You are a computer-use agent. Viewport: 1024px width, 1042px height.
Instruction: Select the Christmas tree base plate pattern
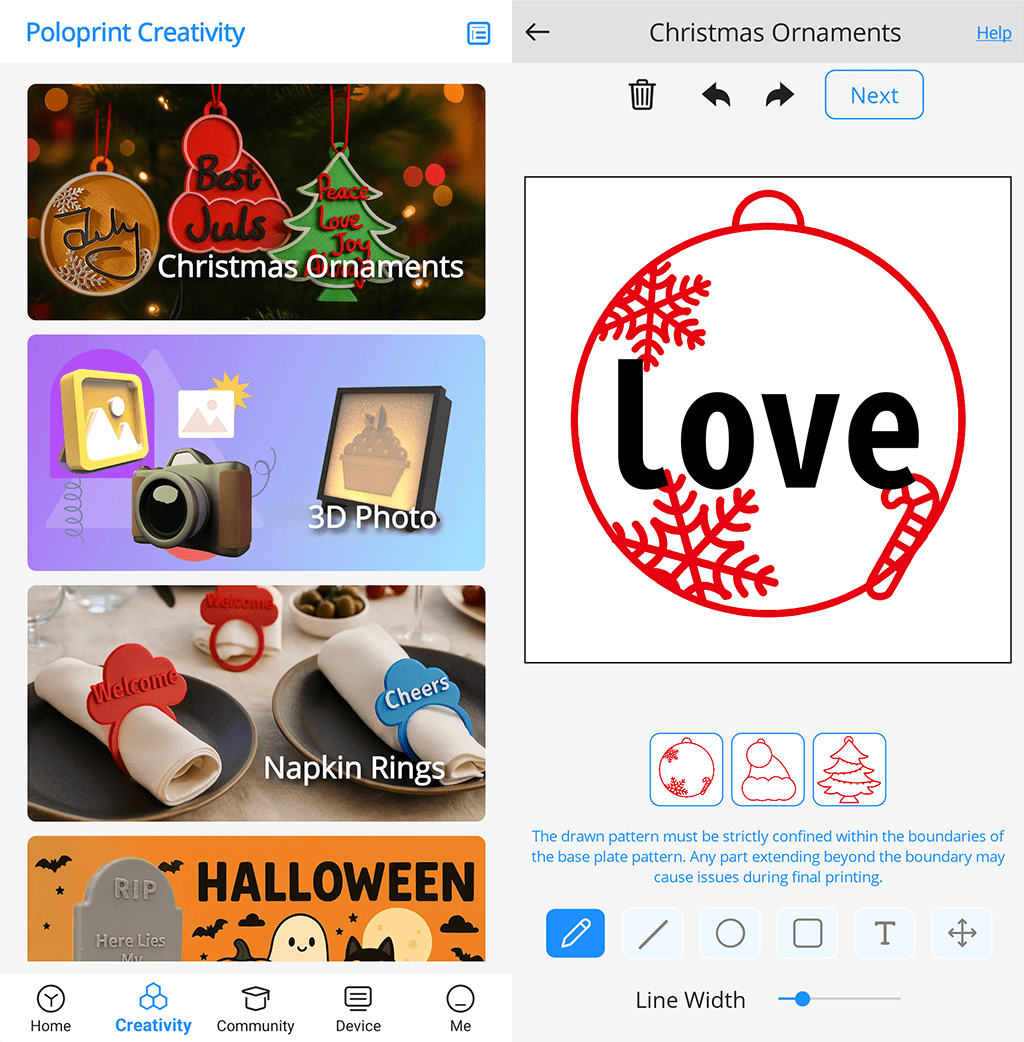coord(848,769)
